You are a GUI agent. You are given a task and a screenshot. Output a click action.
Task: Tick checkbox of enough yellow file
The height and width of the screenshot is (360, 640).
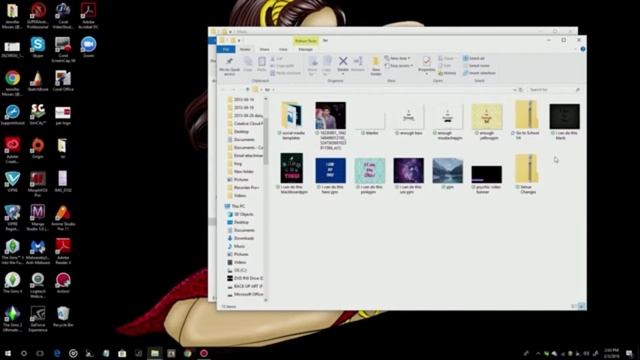(x=477, y=133)
